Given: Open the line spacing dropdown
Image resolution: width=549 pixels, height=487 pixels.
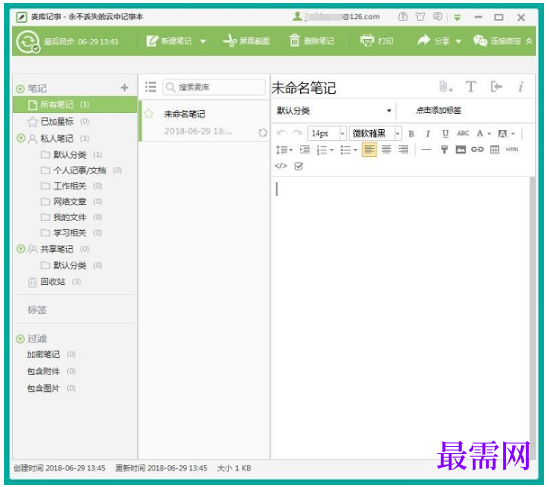Looking at the screenshot, I should (284, 150).
